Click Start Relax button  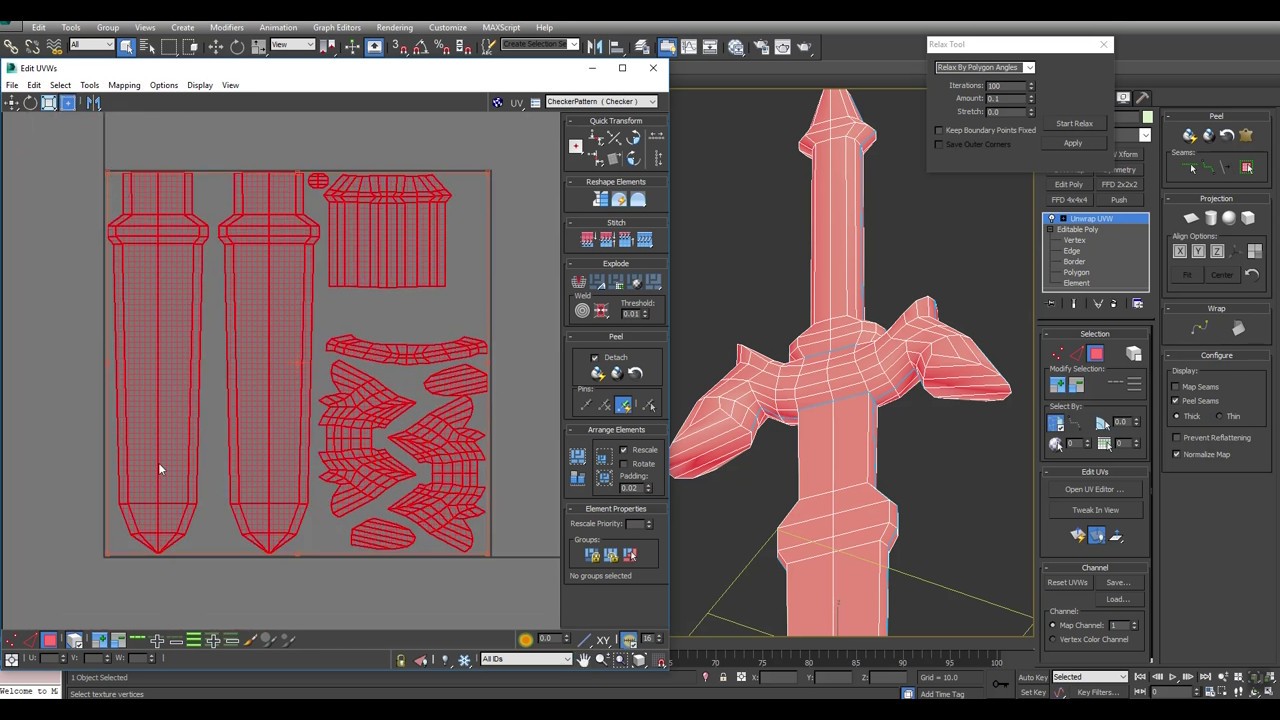coord(1074,124)
